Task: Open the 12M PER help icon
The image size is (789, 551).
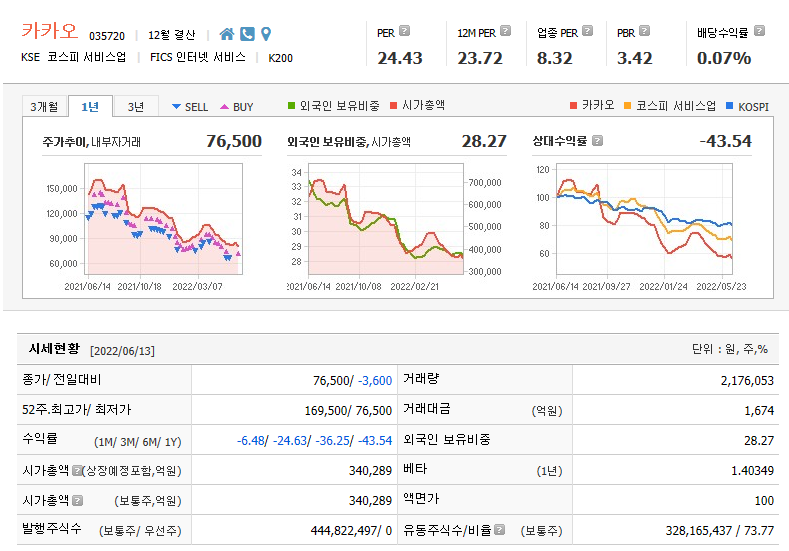Action: 505,31
